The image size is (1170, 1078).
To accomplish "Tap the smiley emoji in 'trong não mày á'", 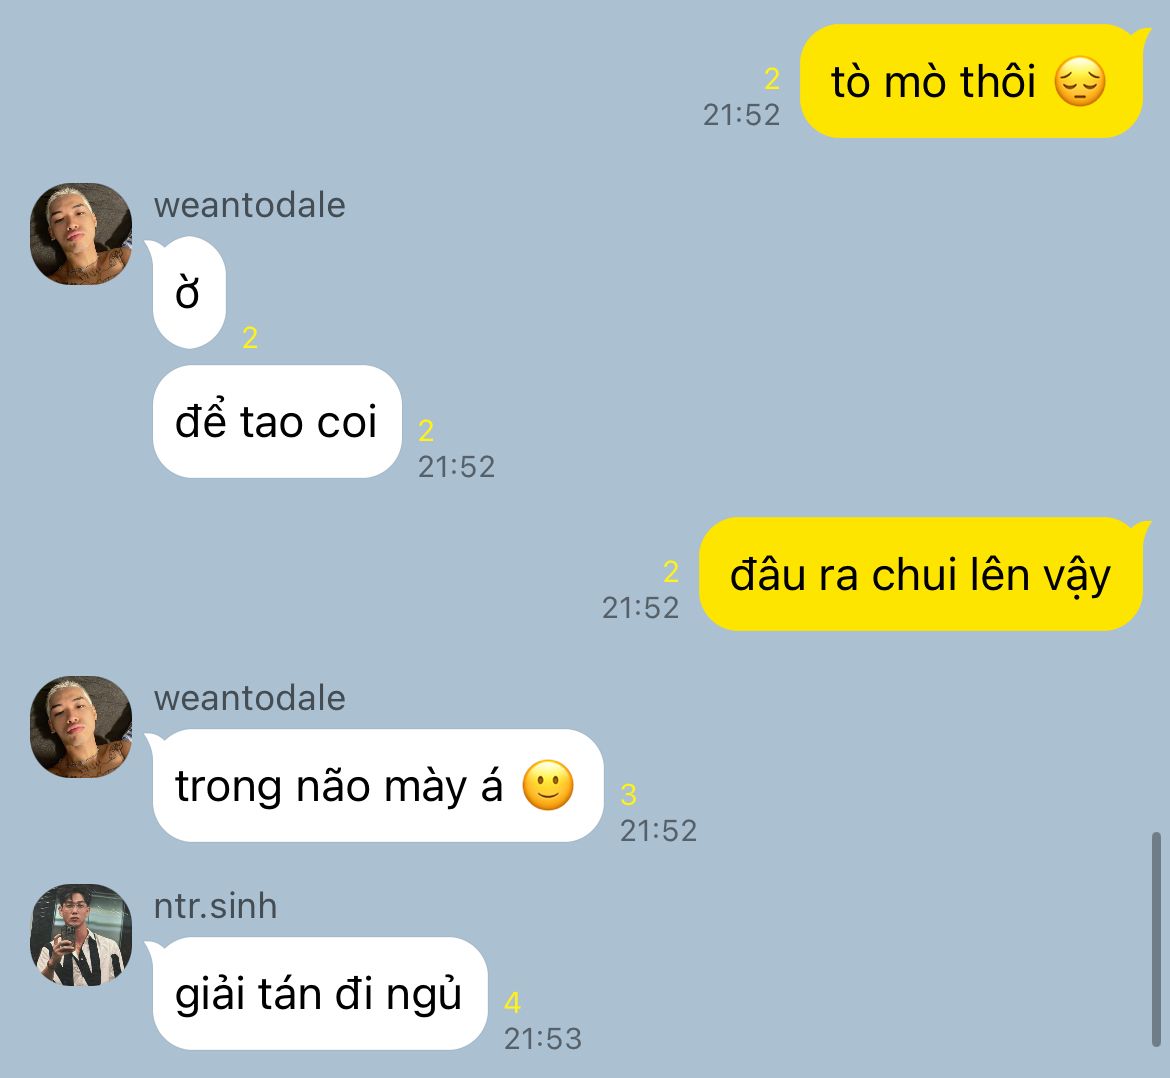I will pyautogui.click(x=548, y=786).
